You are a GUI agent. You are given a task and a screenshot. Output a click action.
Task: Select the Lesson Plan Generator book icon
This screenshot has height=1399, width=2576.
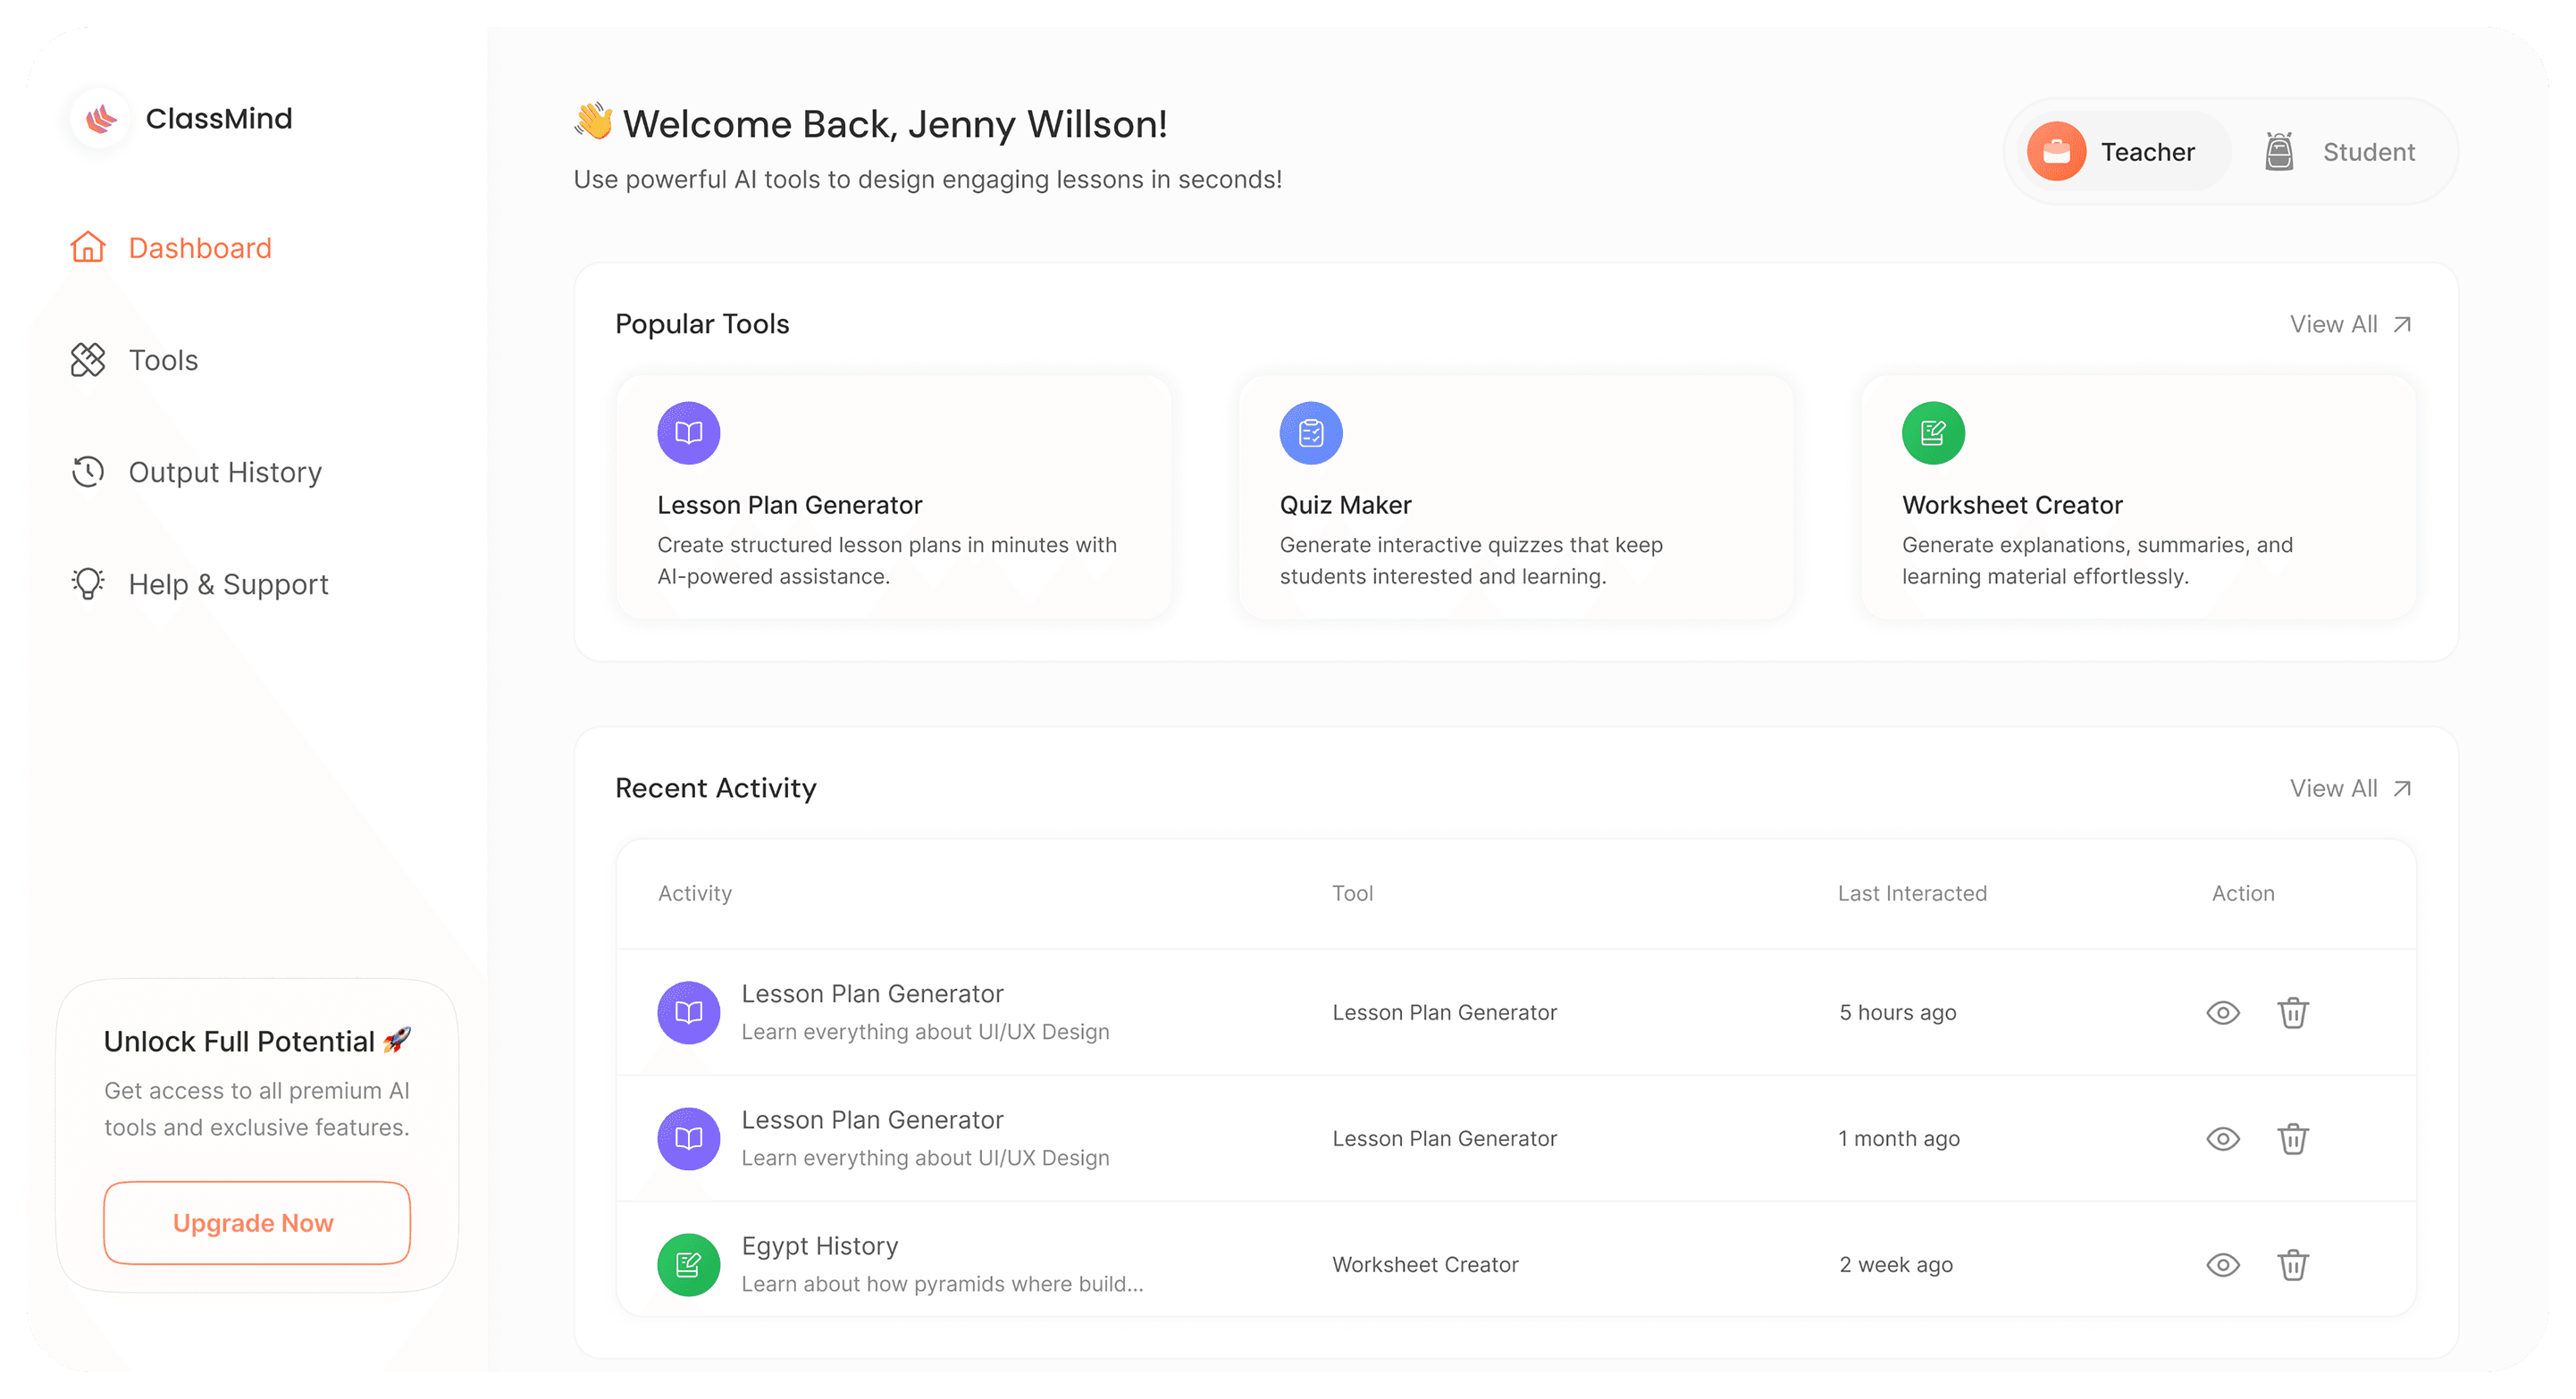pyautogui.click(x=688, y=433)
